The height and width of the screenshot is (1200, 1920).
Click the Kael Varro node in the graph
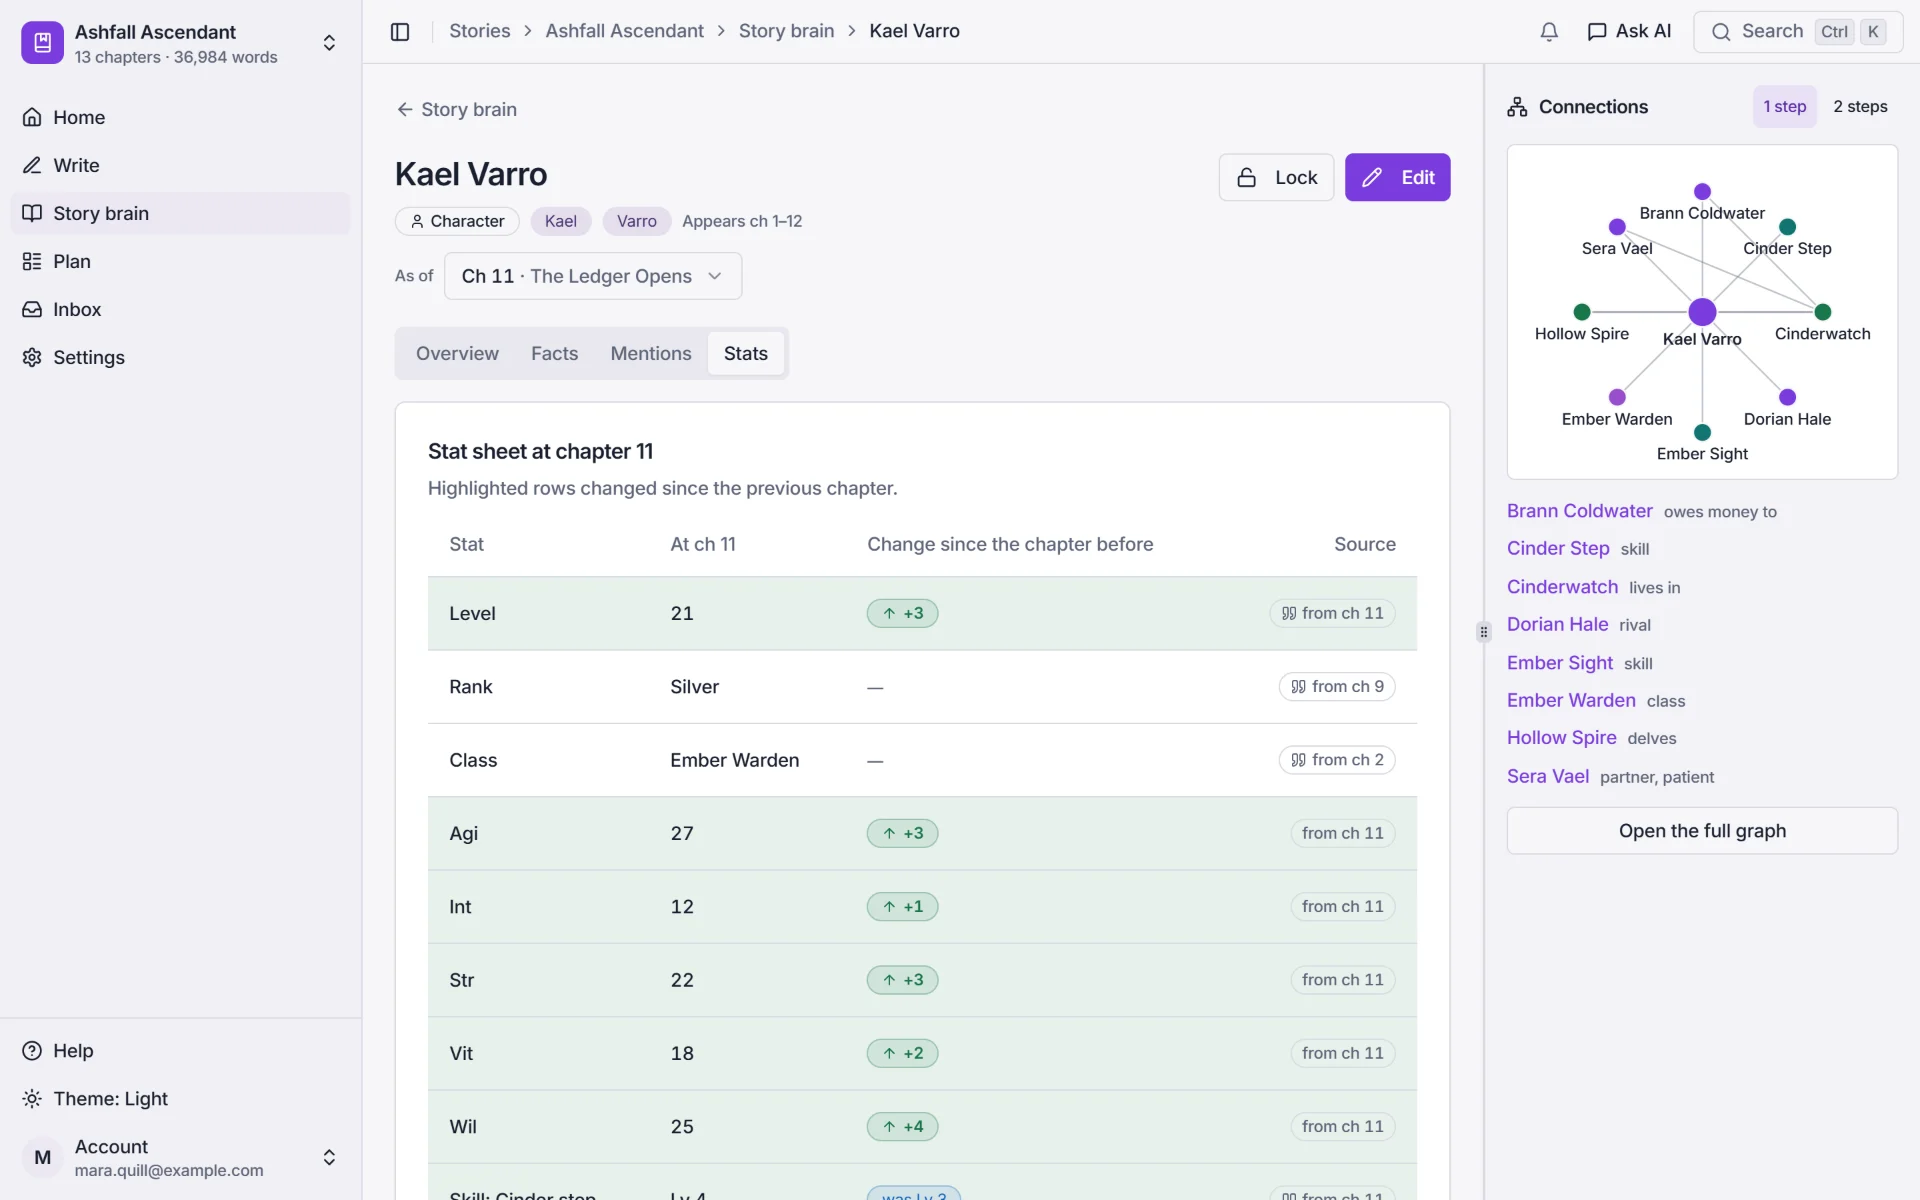click(1702, 312)
